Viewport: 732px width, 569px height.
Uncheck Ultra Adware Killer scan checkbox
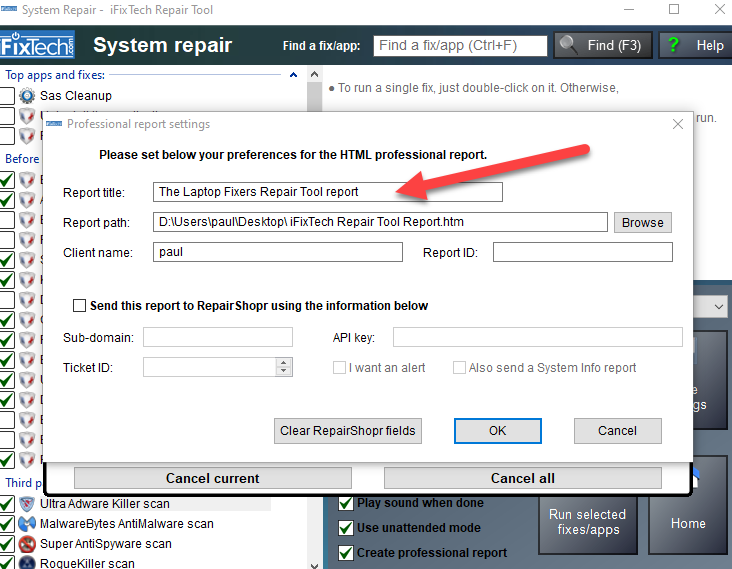[x=7, y=504]
